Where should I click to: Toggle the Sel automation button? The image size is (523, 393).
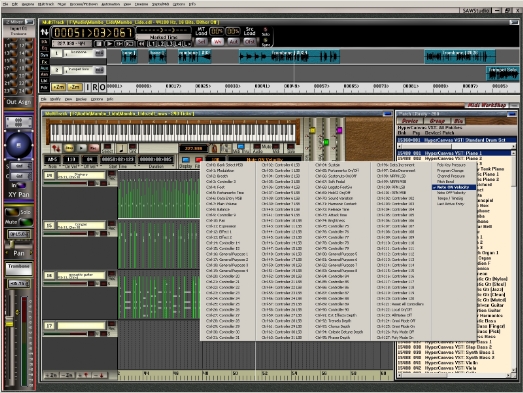[201, 42]
